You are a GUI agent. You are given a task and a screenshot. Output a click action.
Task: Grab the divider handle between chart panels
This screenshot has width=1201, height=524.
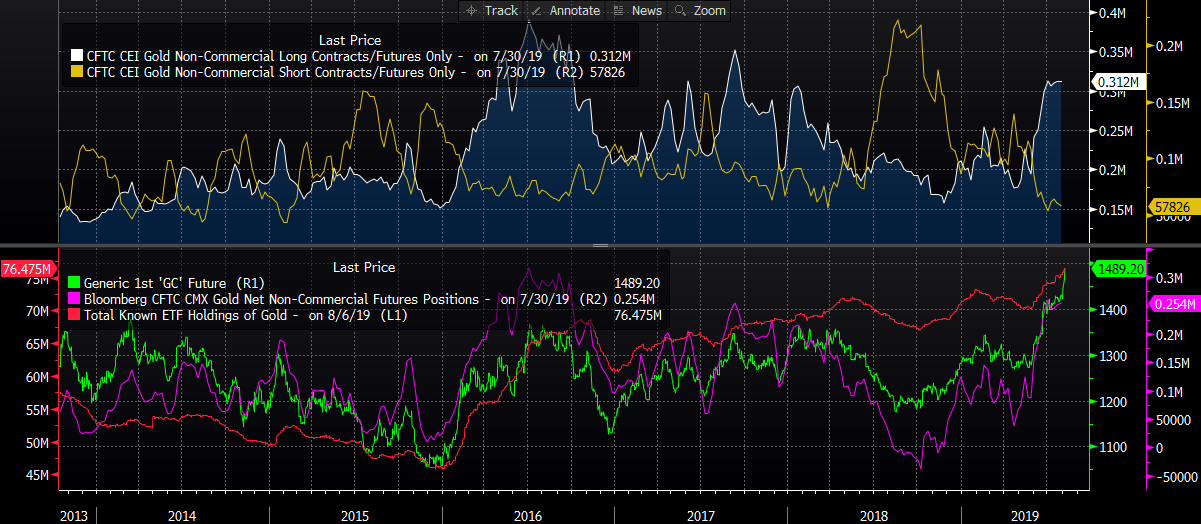pyautogui.click(x=600, y=244)
